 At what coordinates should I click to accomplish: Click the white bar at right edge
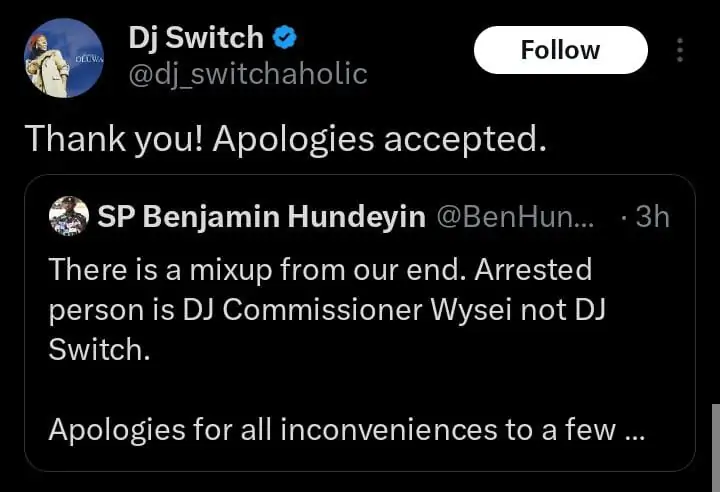pos(714,445)
